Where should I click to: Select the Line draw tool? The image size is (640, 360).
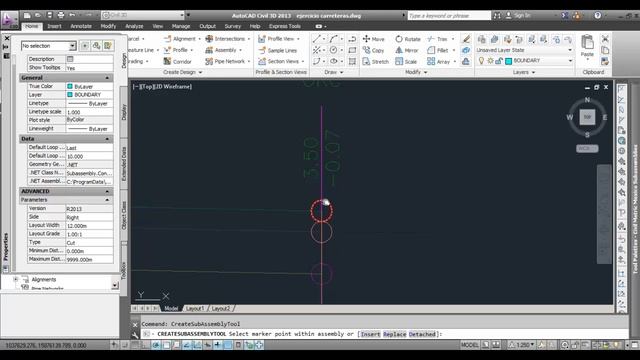click(x=316, y=39)
